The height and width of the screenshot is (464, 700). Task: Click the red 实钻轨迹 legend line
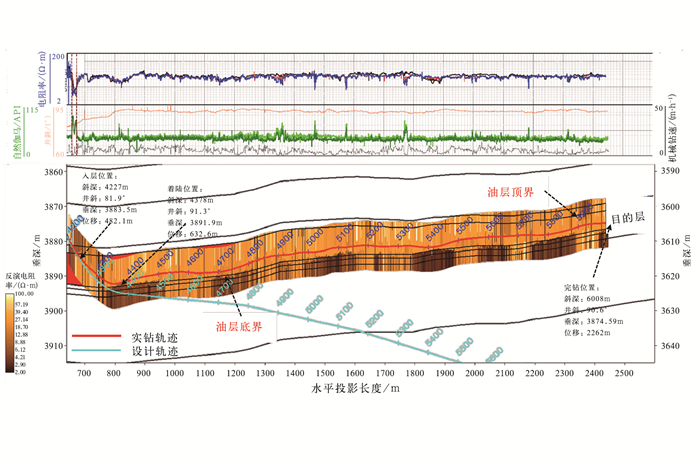click(97, 338)
